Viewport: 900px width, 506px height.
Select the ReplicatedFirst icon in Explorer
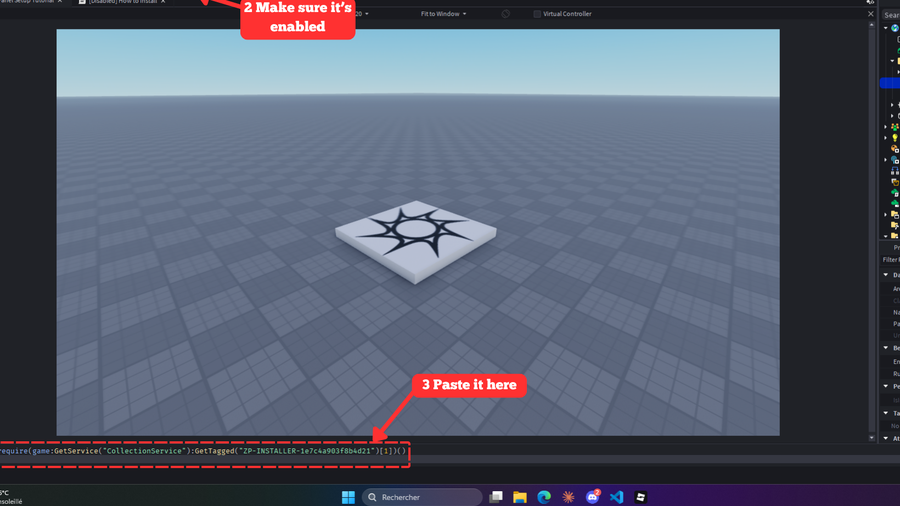tap(895, 170)
